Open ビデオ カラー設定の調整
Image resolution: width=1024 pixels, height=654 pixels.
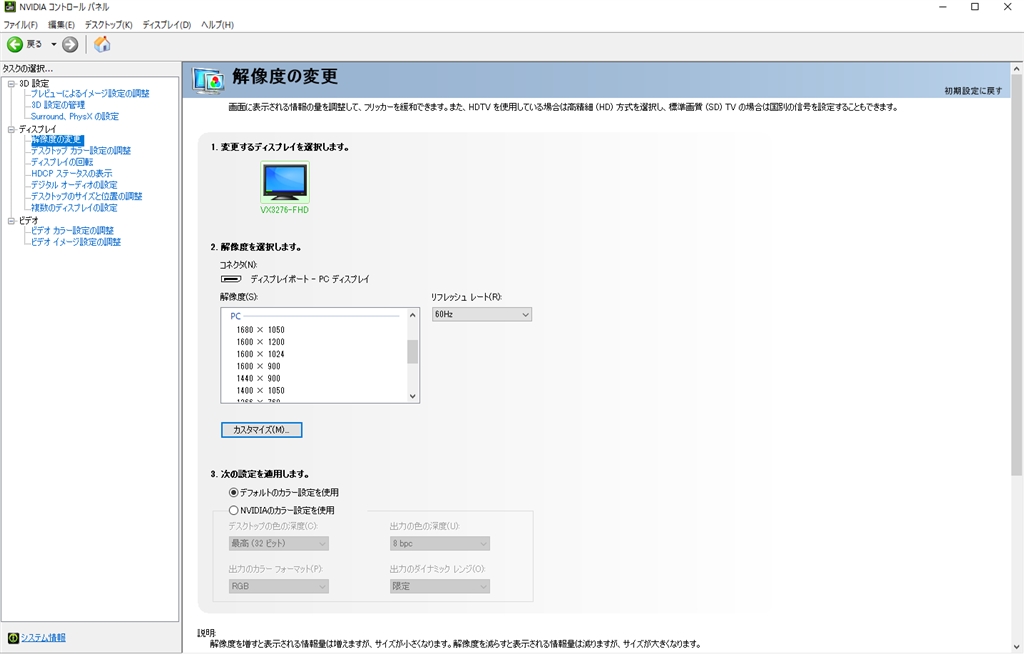[72, 231]
